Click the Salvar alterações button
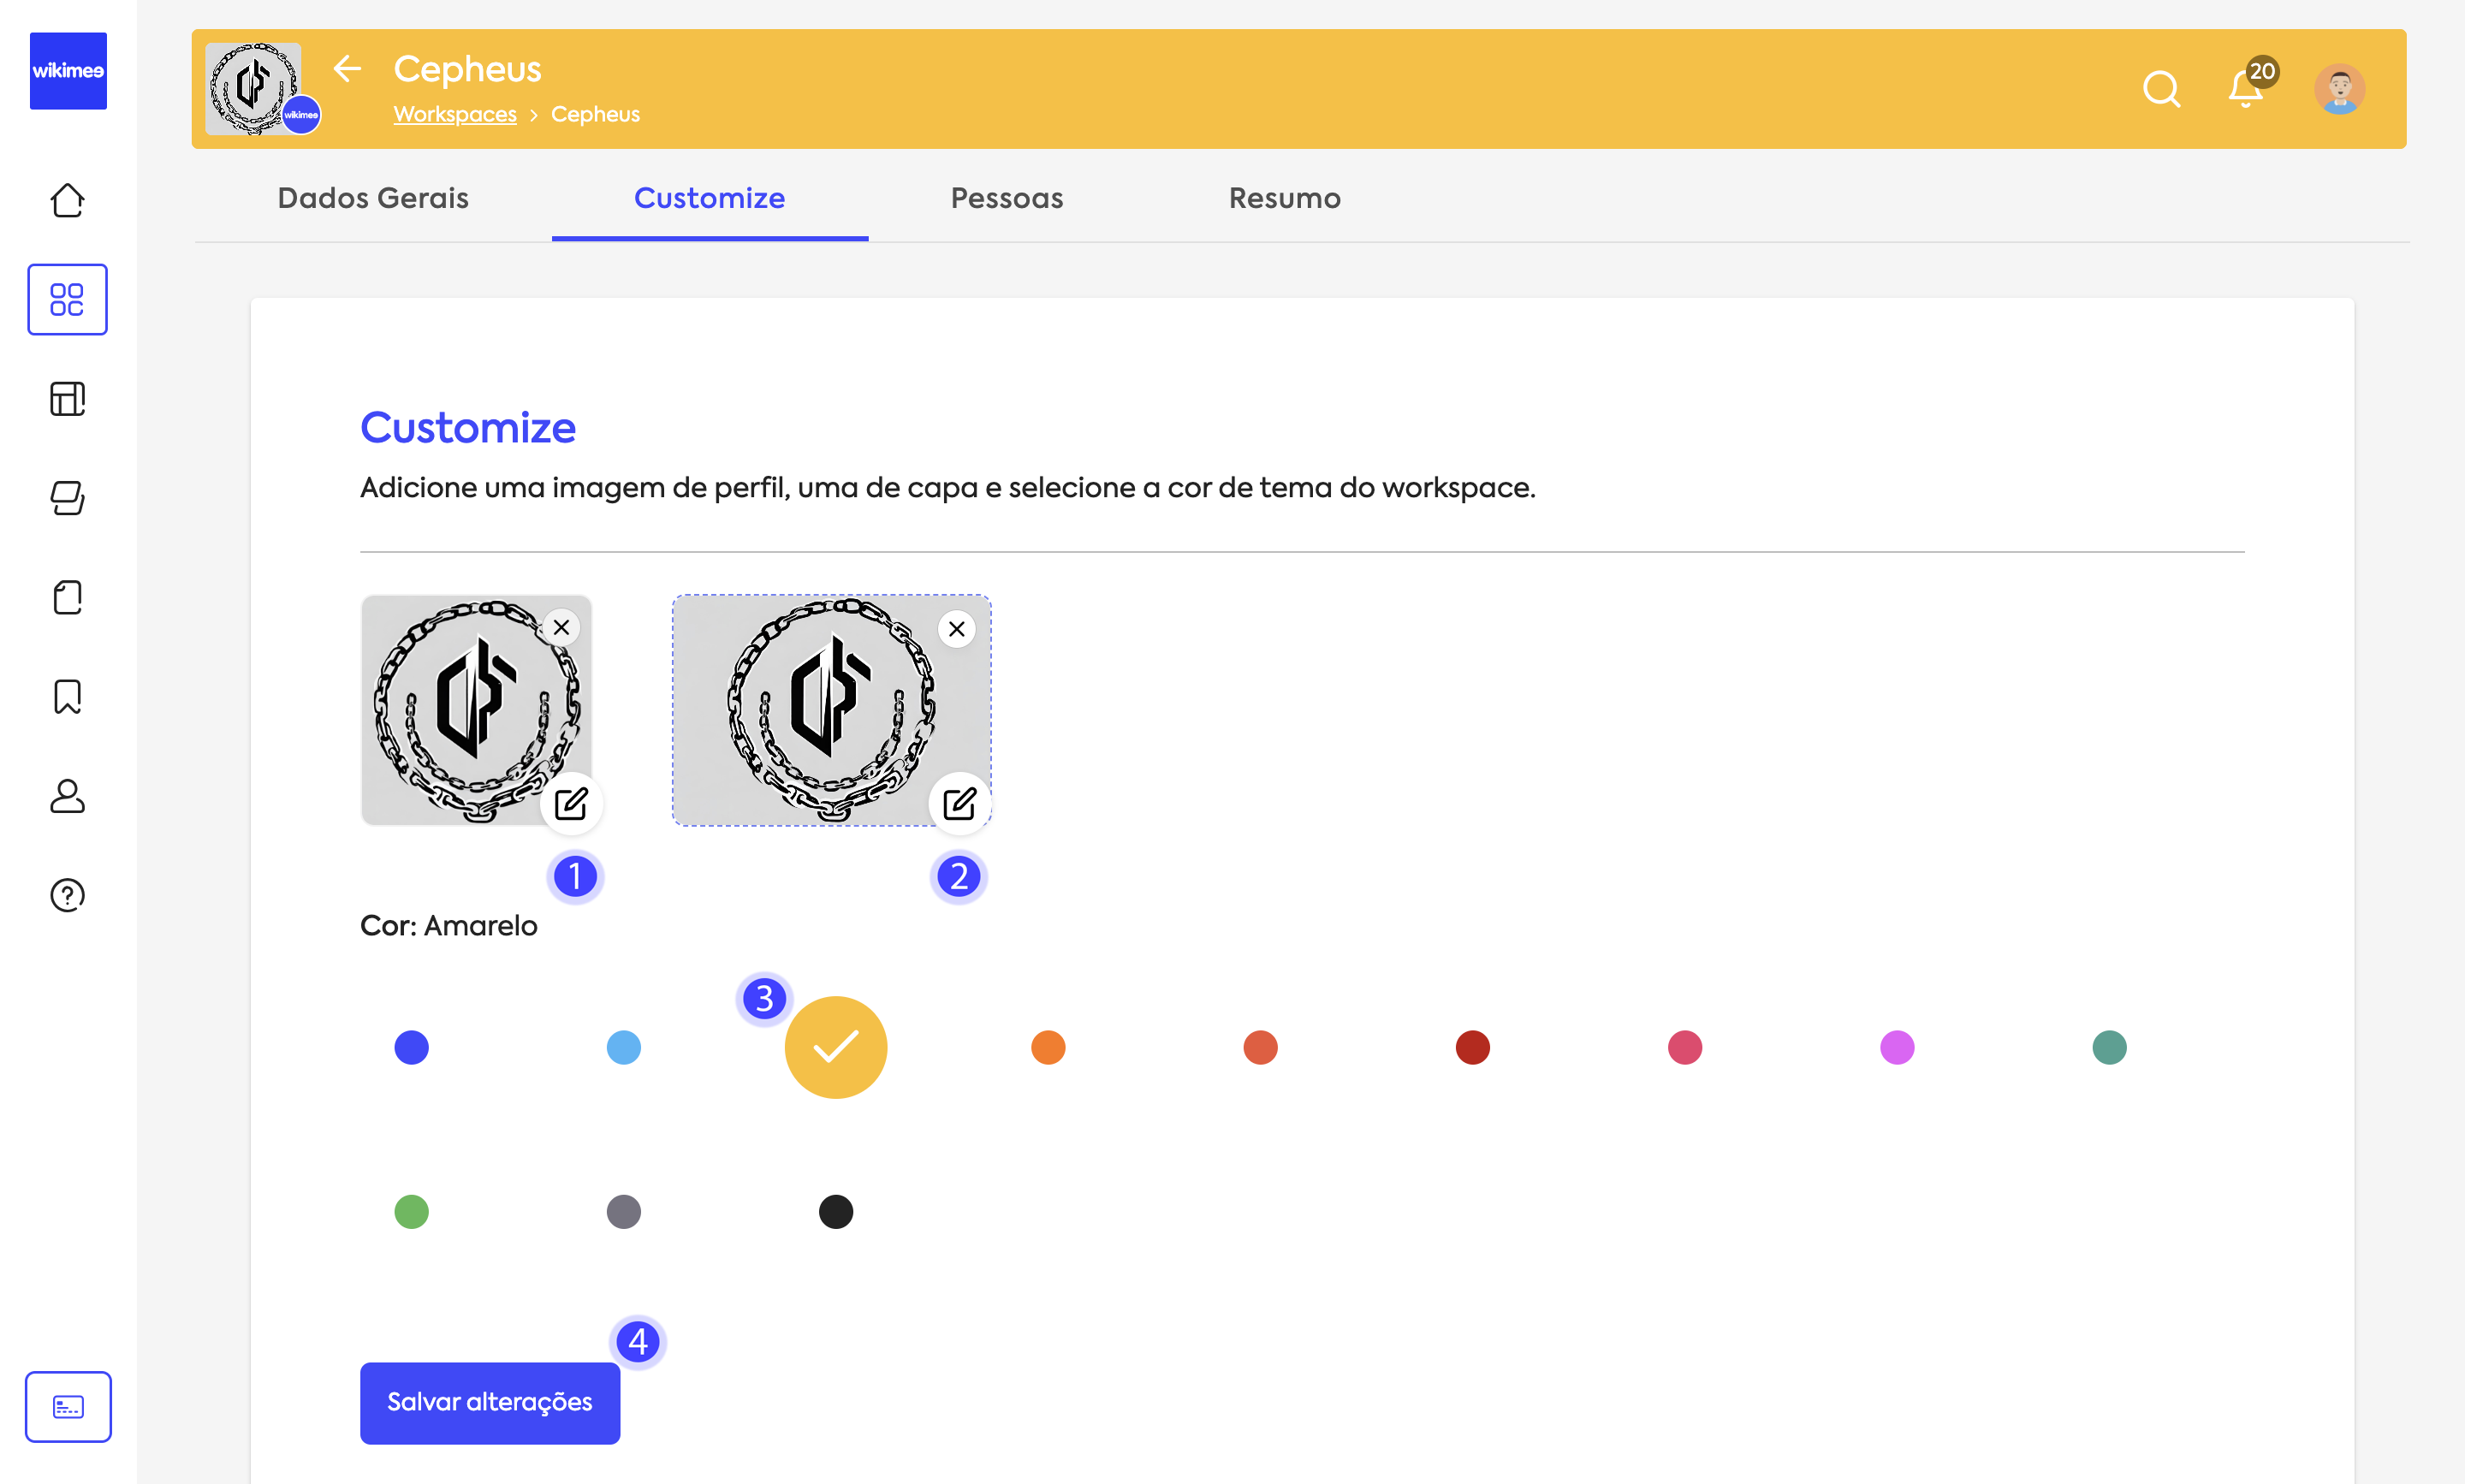Viewport: 2465px width, 1484px height. (x=489, y=1402)
